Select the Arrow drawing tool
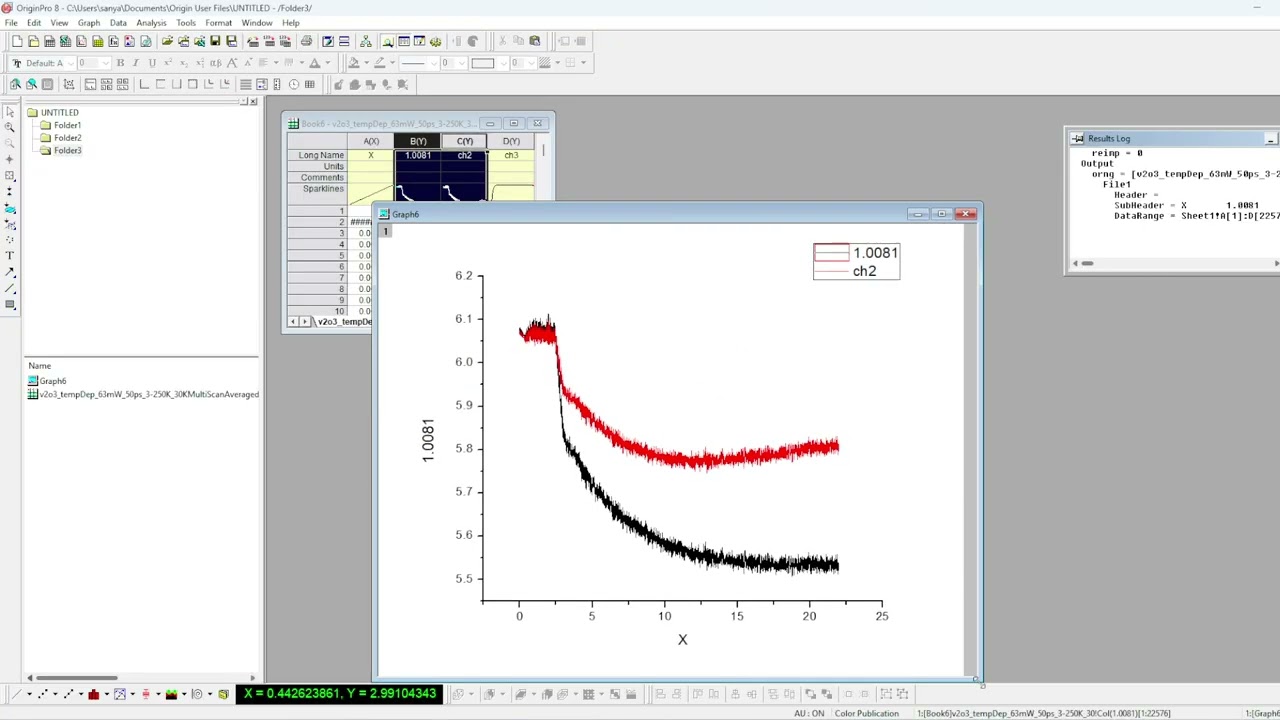The width and height of the screenshot is (1280, 720). 10,272
